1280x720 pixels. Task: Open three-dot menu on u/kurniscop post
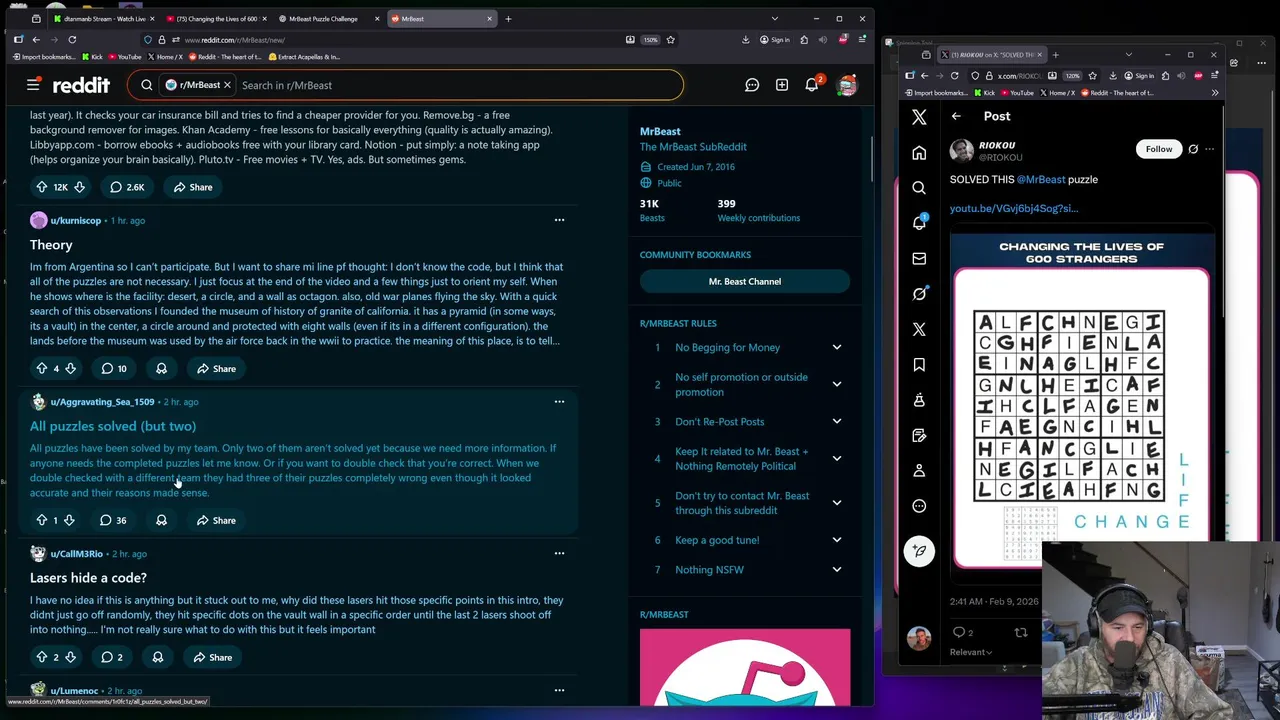(559, 220)
